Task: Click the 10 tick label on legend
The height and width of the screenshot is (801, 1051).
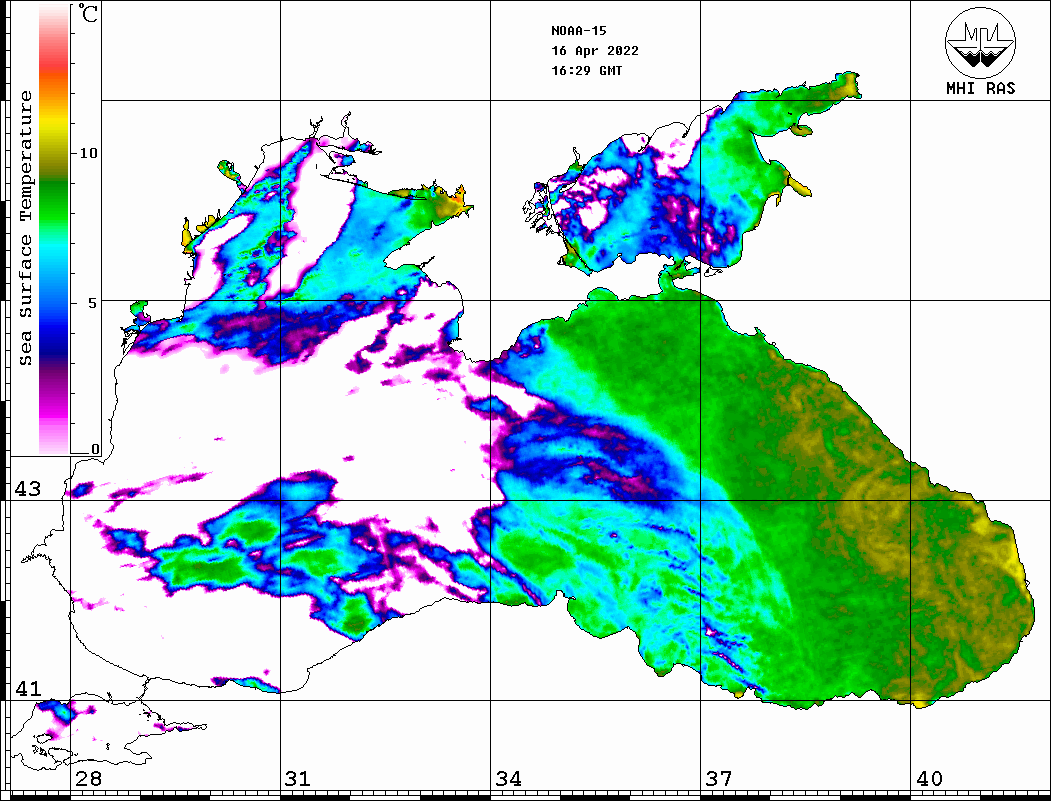Action: coord(90,154)
